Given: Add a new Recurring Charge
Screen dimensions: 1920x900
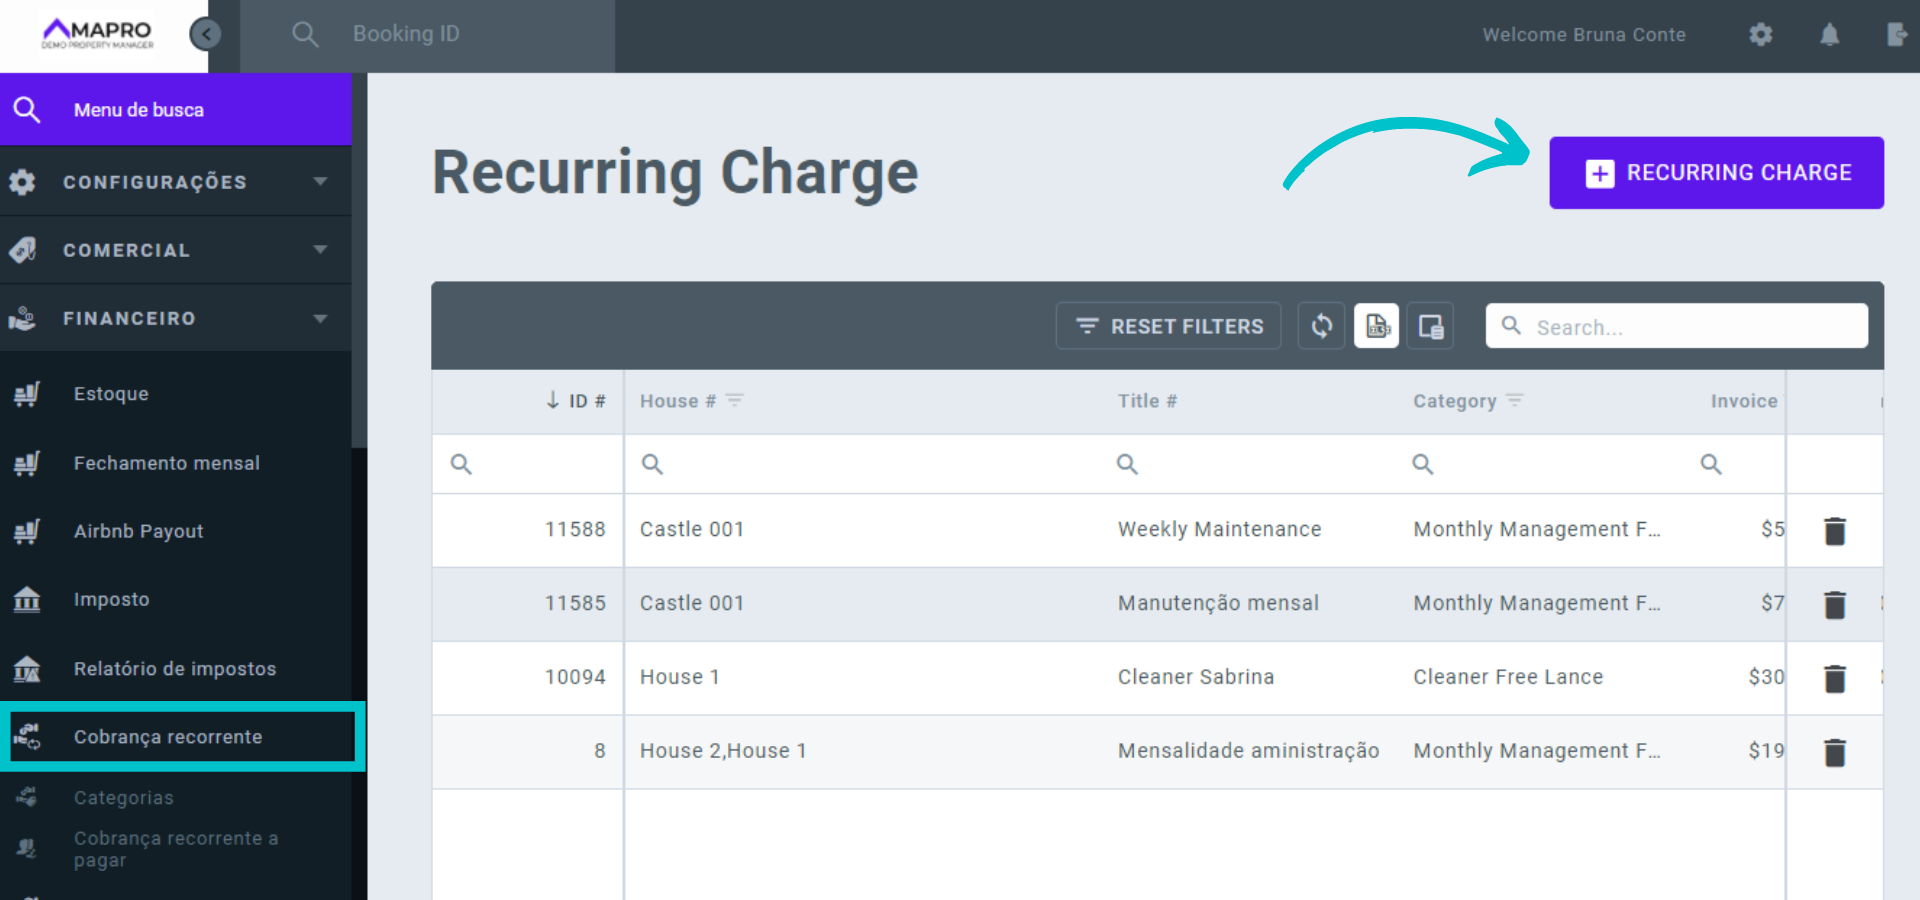Looking at the screenshot, I should (1716, 173).
